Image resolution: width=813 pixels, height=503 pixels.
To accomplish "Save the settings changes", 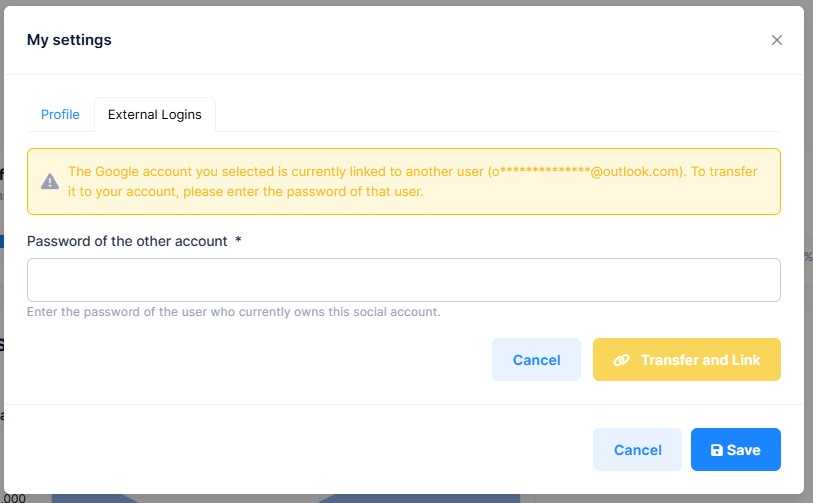I will tap(735, 450).
